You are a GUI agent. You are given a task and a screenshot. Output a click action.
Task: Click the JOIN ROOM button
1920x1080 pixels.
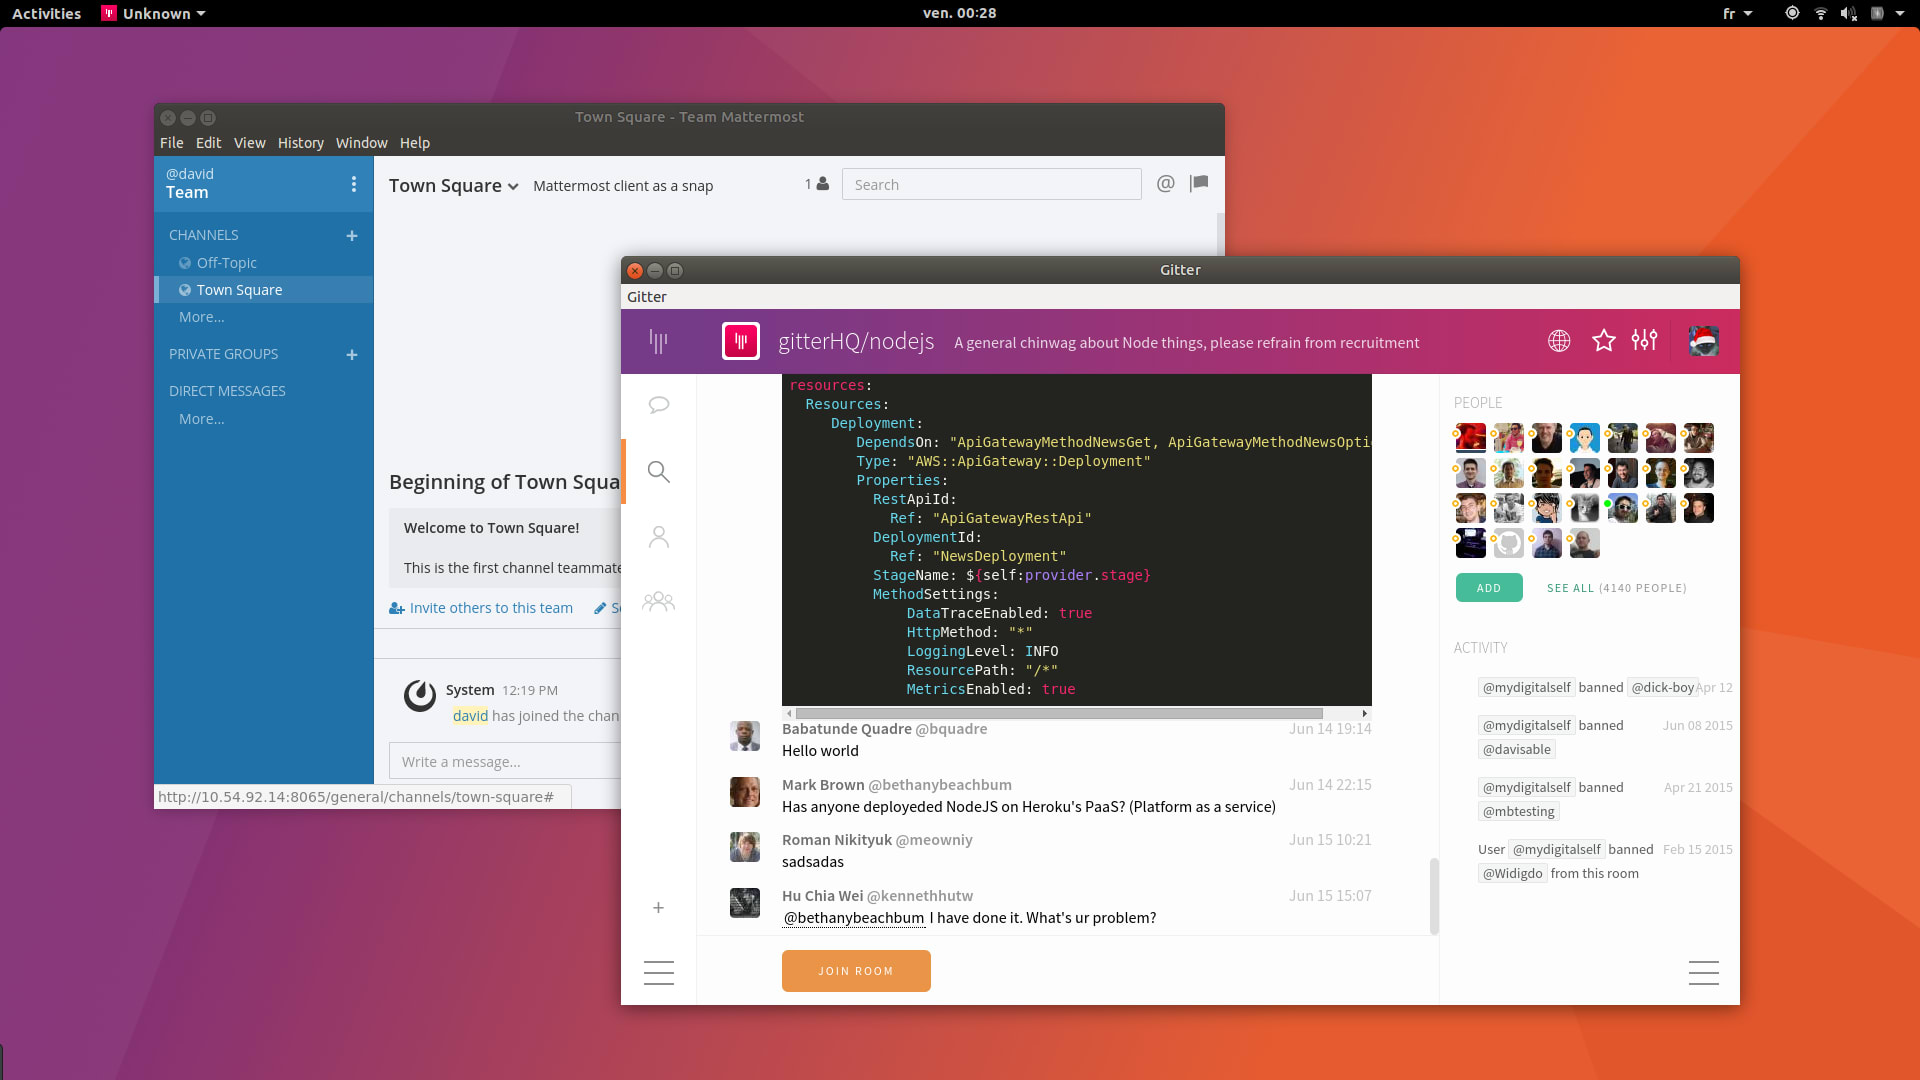[x=856, y=971]
